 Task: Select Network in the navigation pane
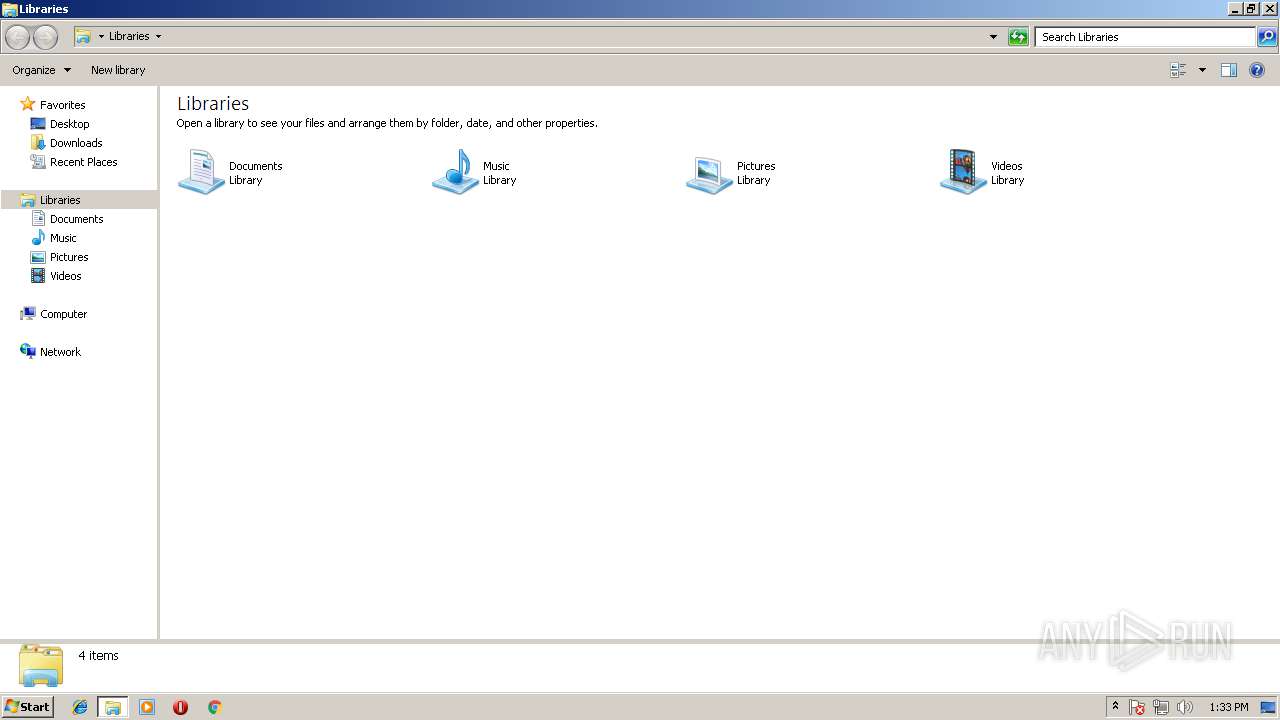(x=60, y=352)
